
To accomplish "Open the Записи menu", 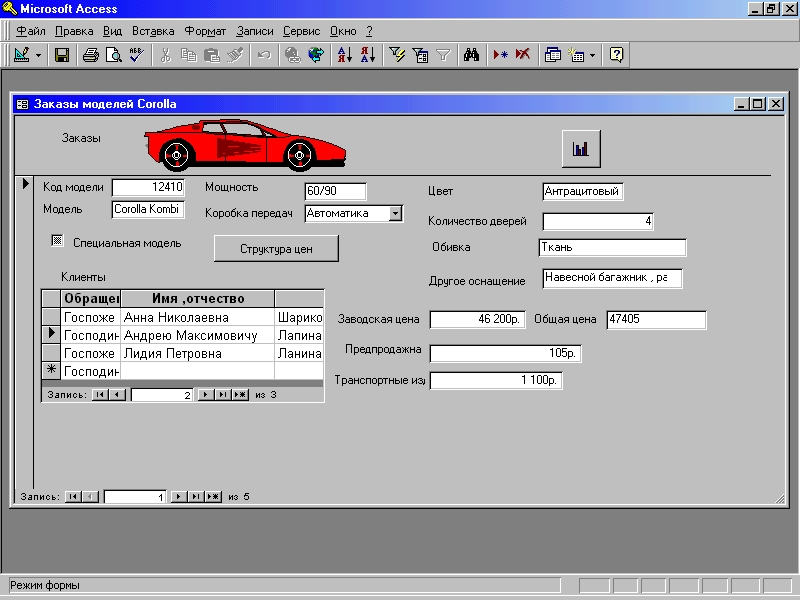I will pyautogui.click(x=255, y=31).
